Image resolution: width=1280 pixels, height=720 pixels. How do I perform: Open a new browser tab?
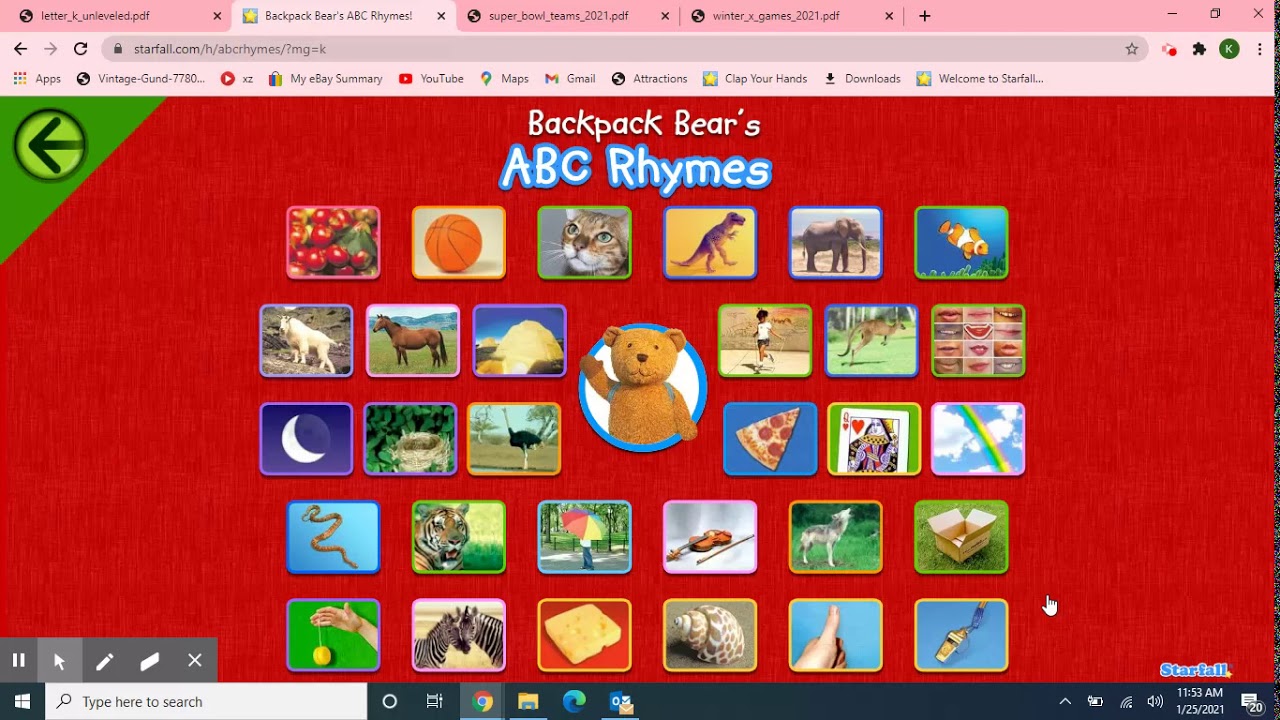click(924, 16)
